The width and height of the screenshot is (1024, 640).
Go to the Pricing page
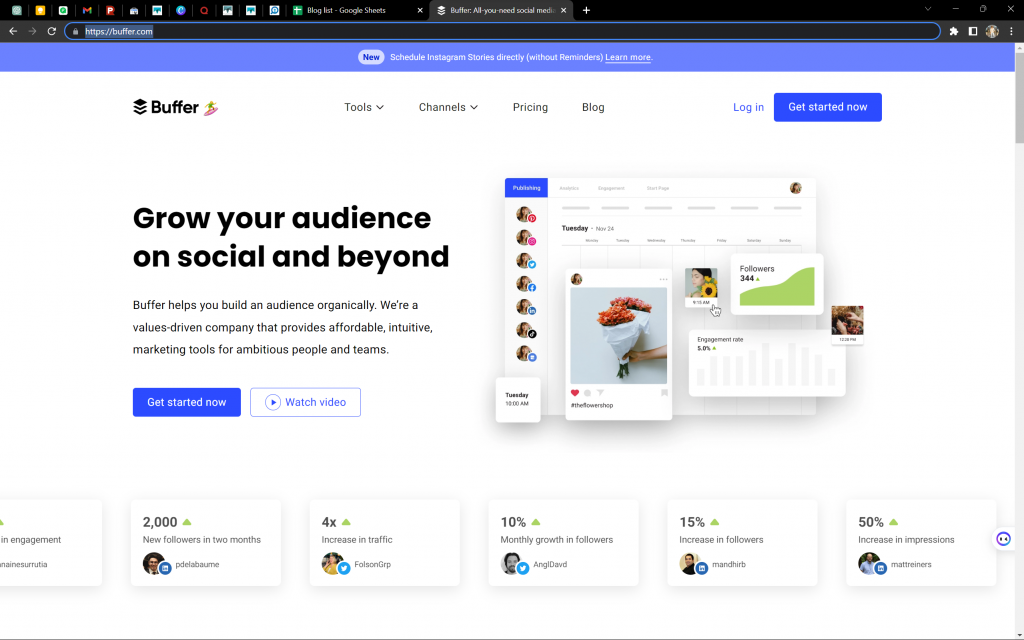[x=530, y=107]
